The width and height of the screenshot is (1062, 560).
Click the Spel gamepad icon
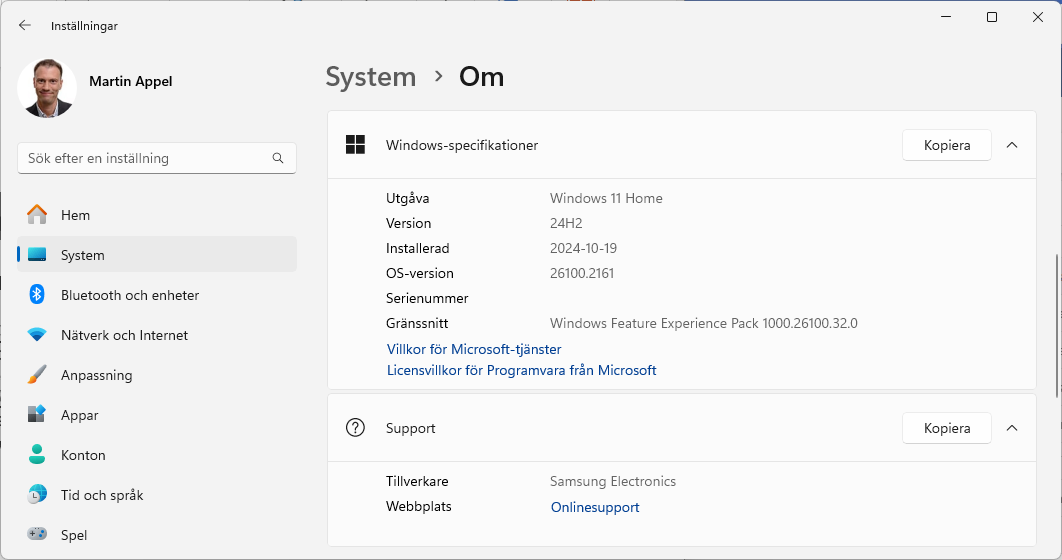point(37,535)
